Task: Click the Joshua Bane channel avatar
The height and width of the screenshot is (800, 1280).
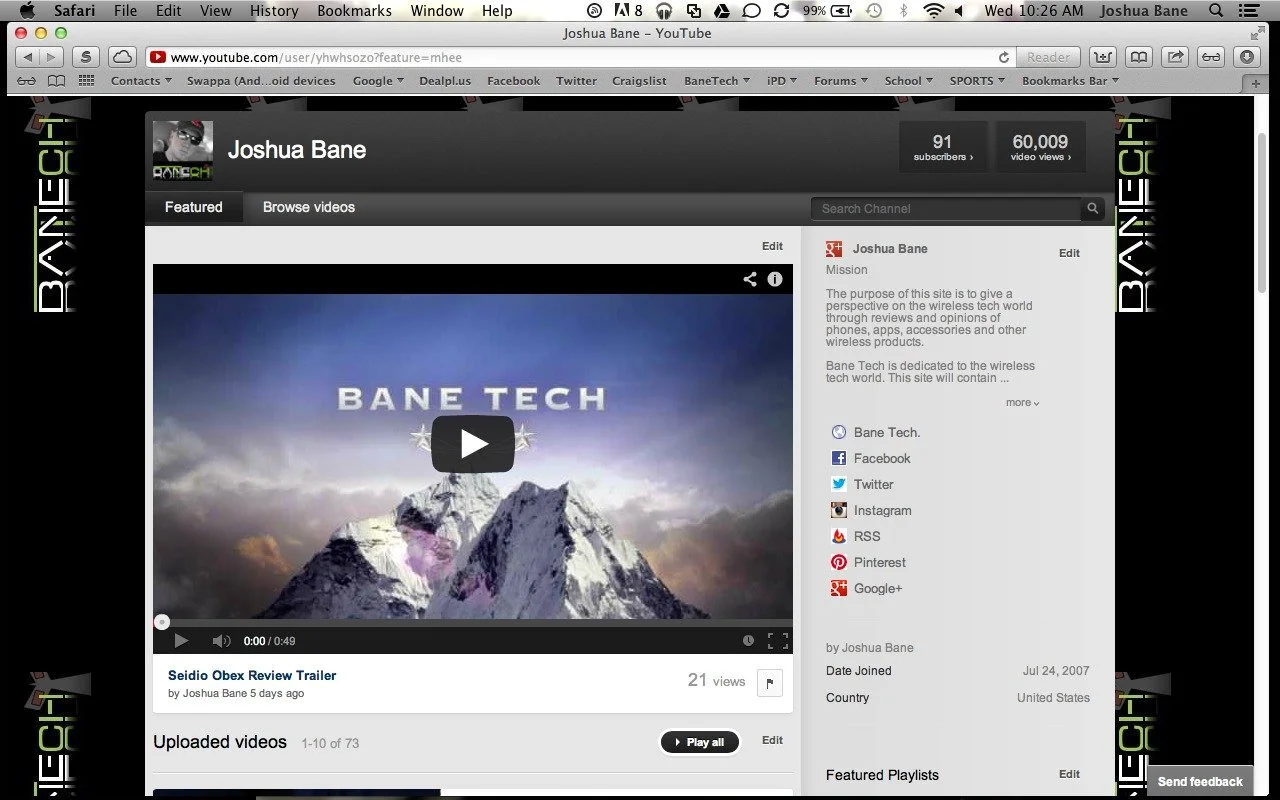Action: coord(182,151)
